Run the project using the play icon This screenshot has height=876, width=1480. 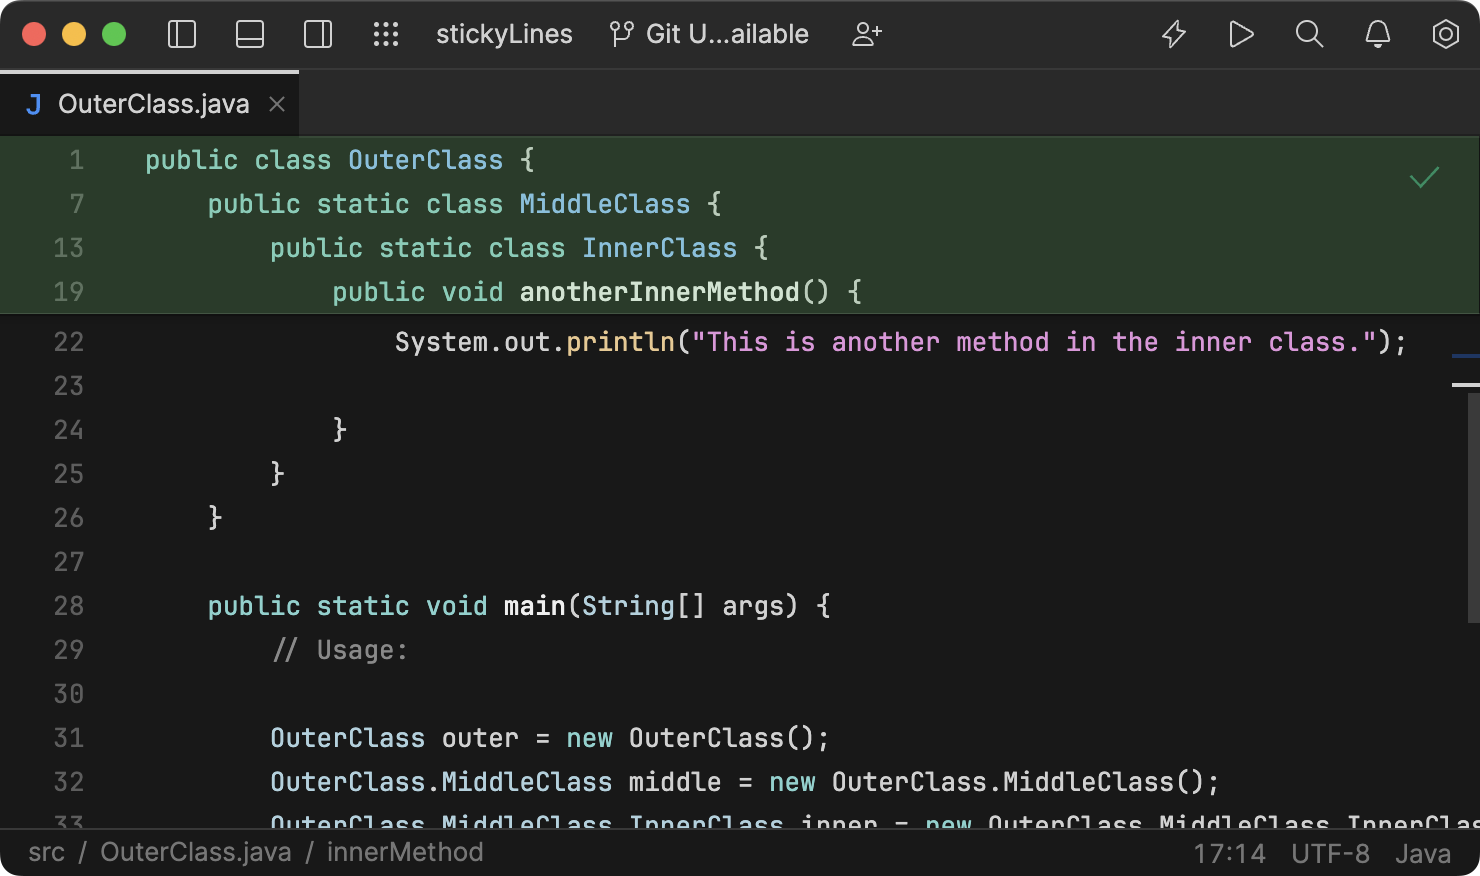[1241, 34]
